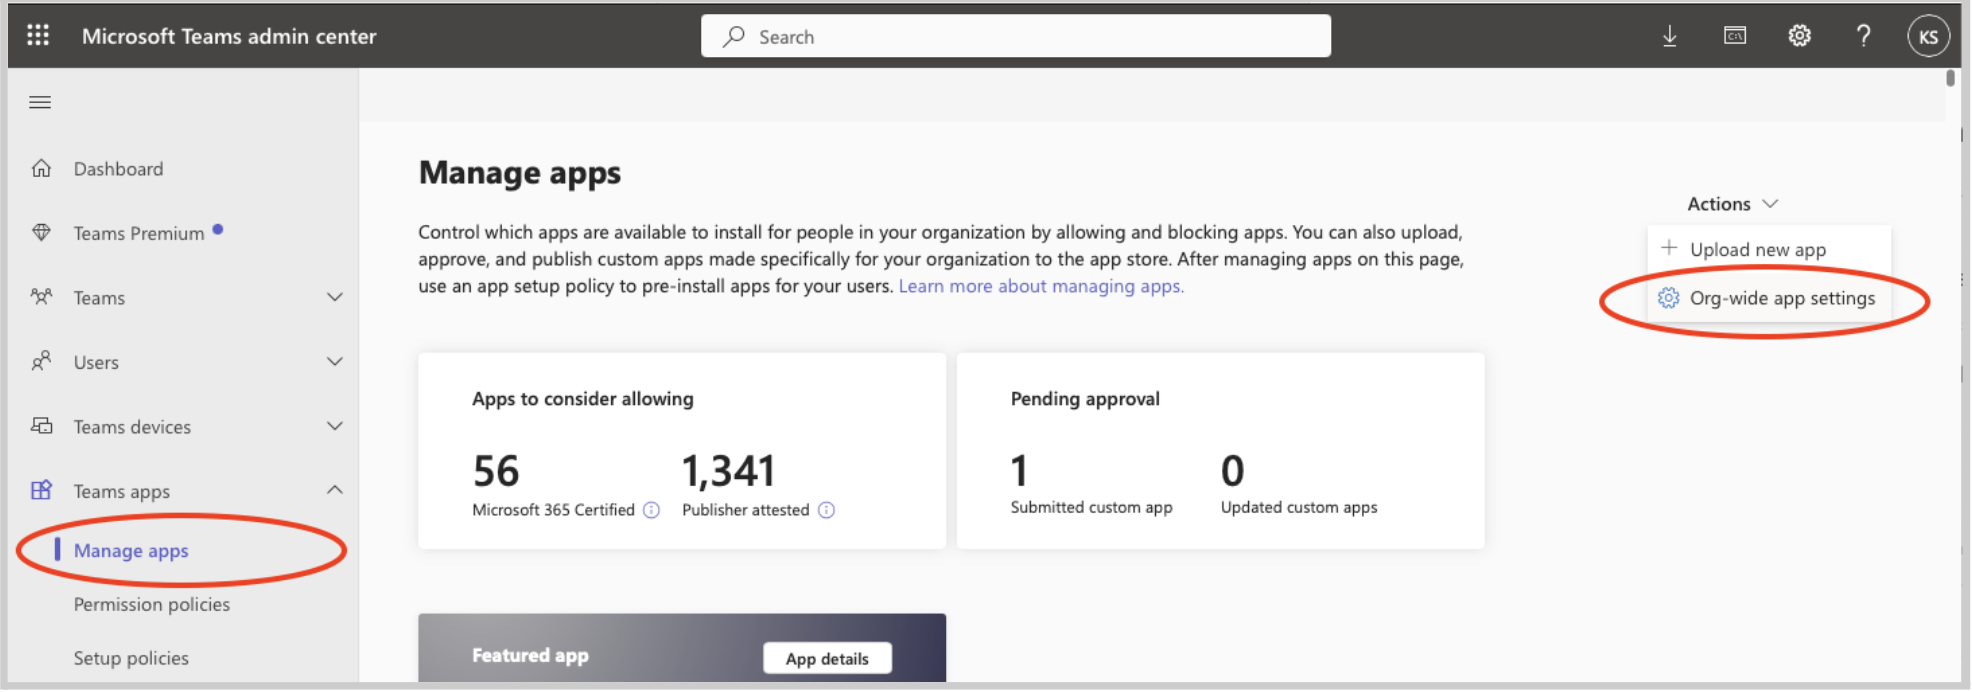Open the KS account avatar

coord(1928,37)
